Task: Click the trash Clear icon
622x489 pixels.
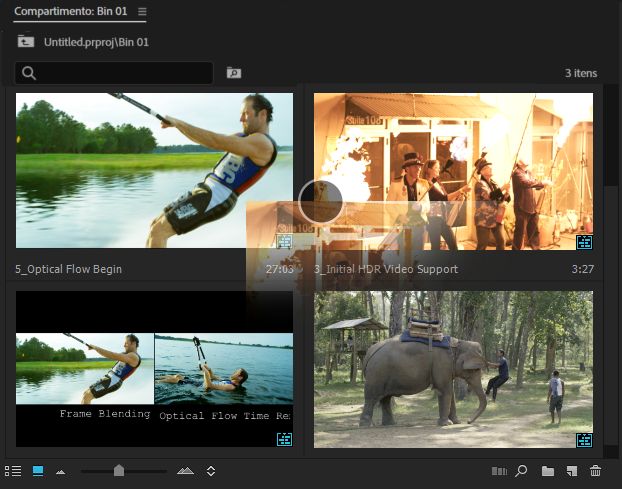Action: [595, 471]
